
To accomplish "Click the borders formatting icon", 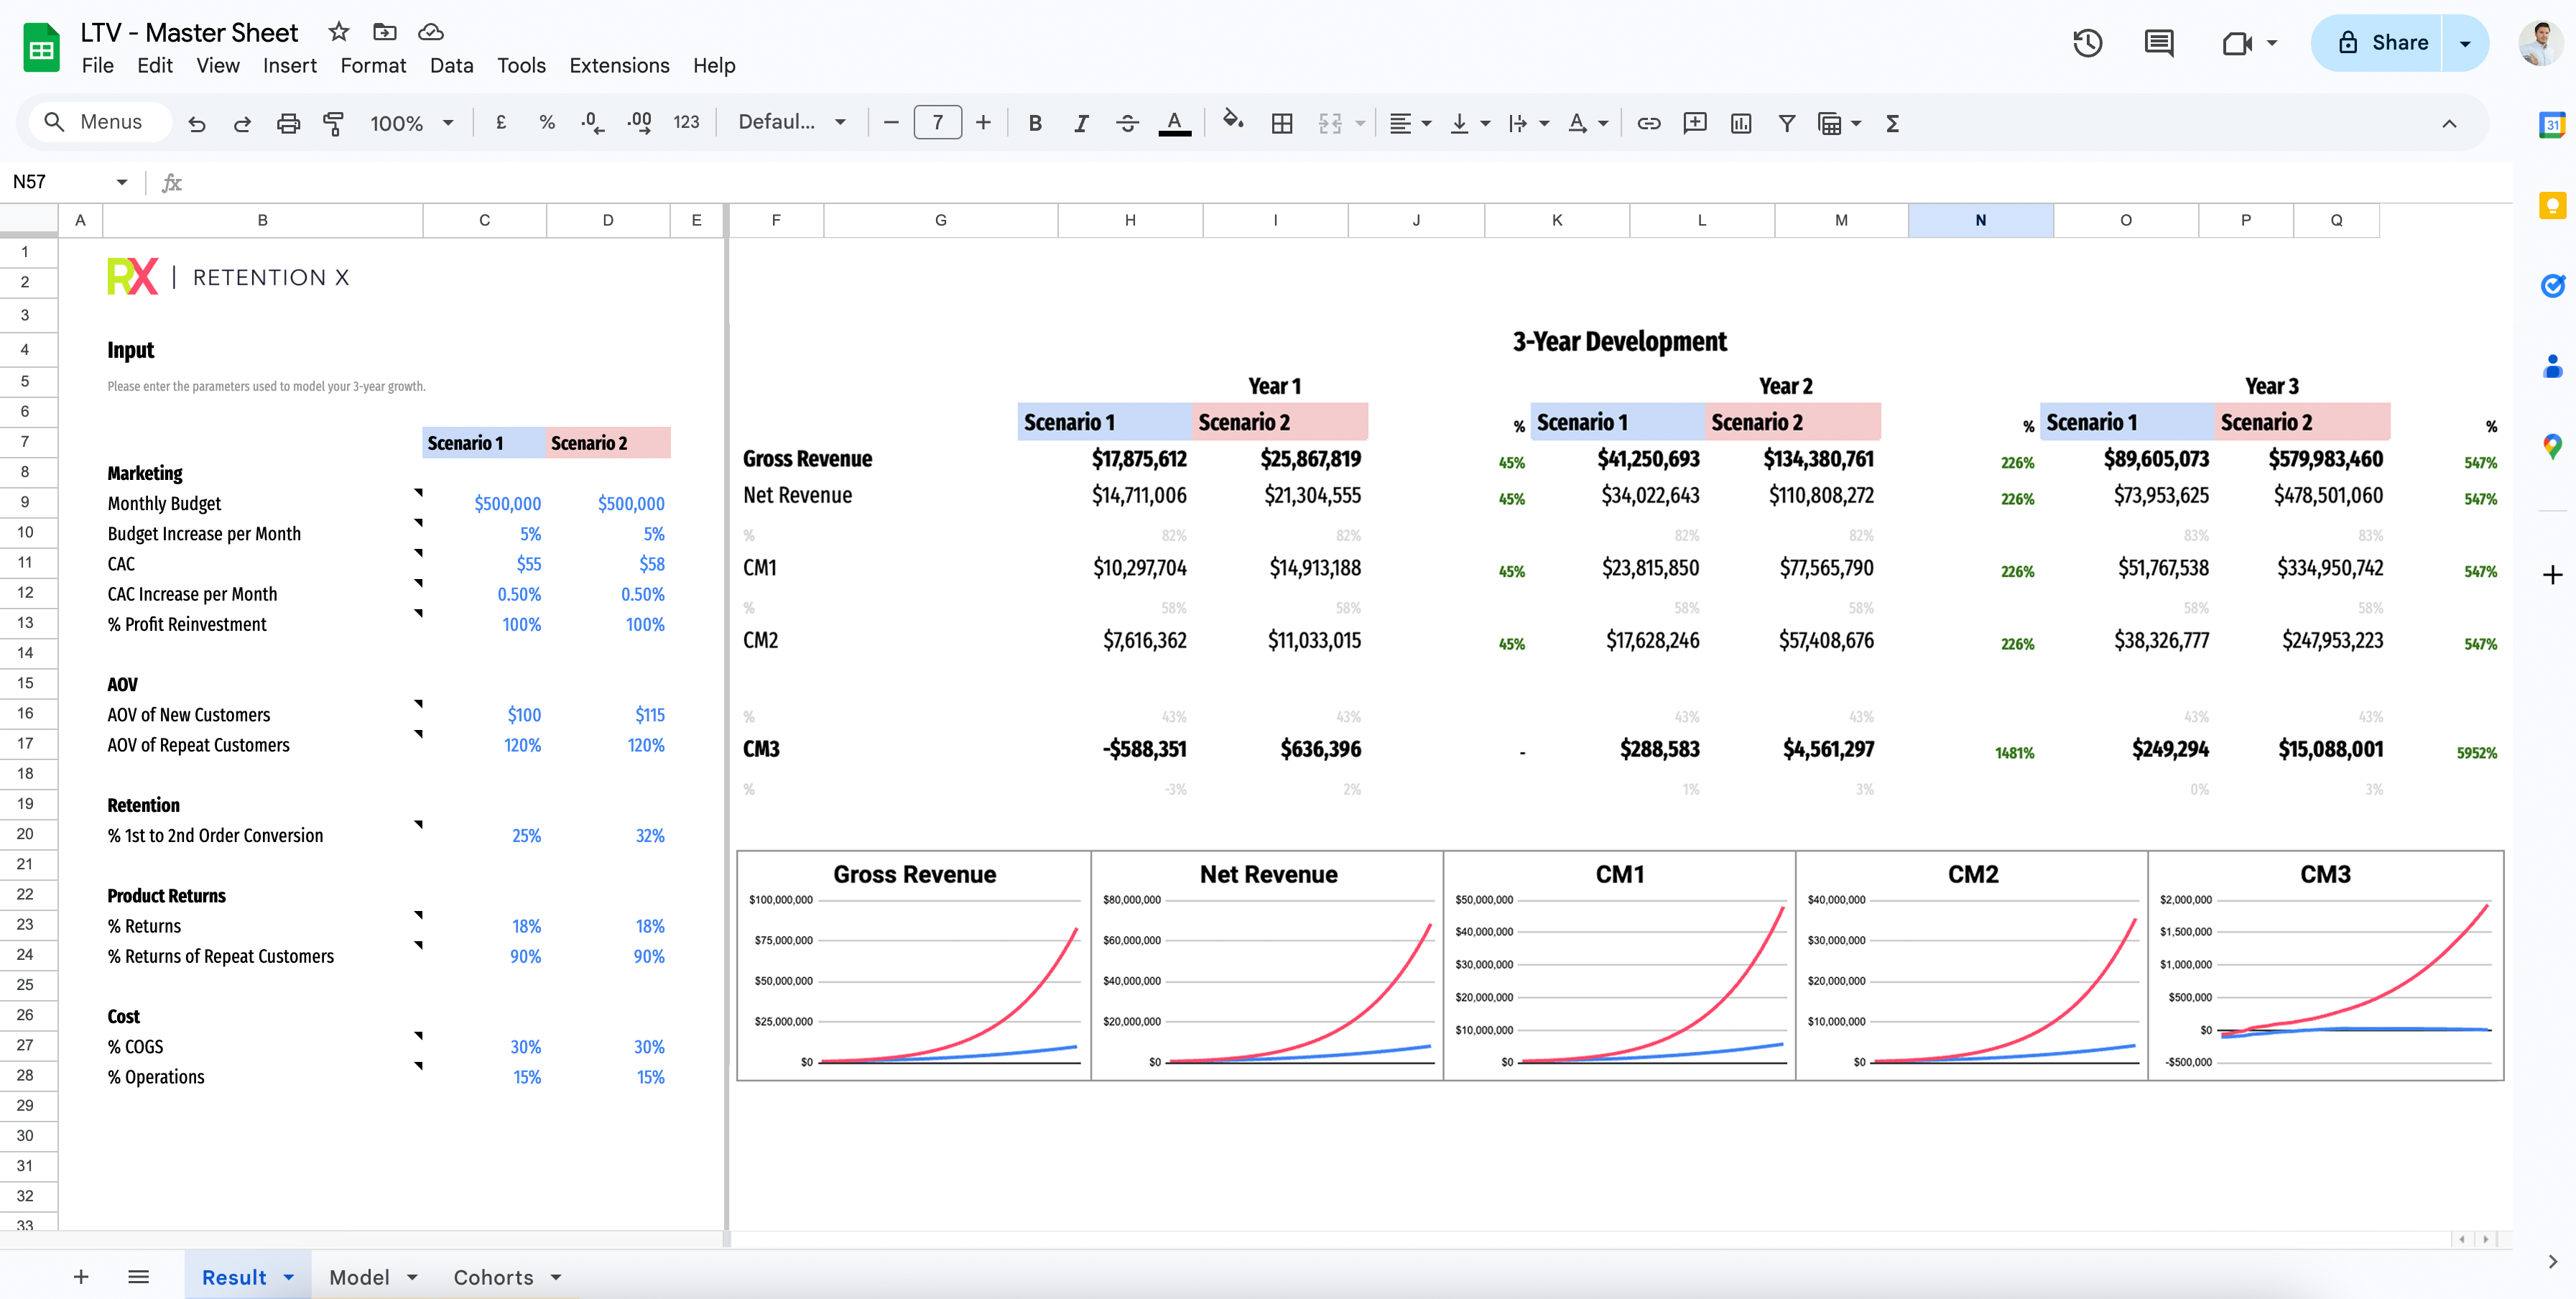I will [1282, 123].
